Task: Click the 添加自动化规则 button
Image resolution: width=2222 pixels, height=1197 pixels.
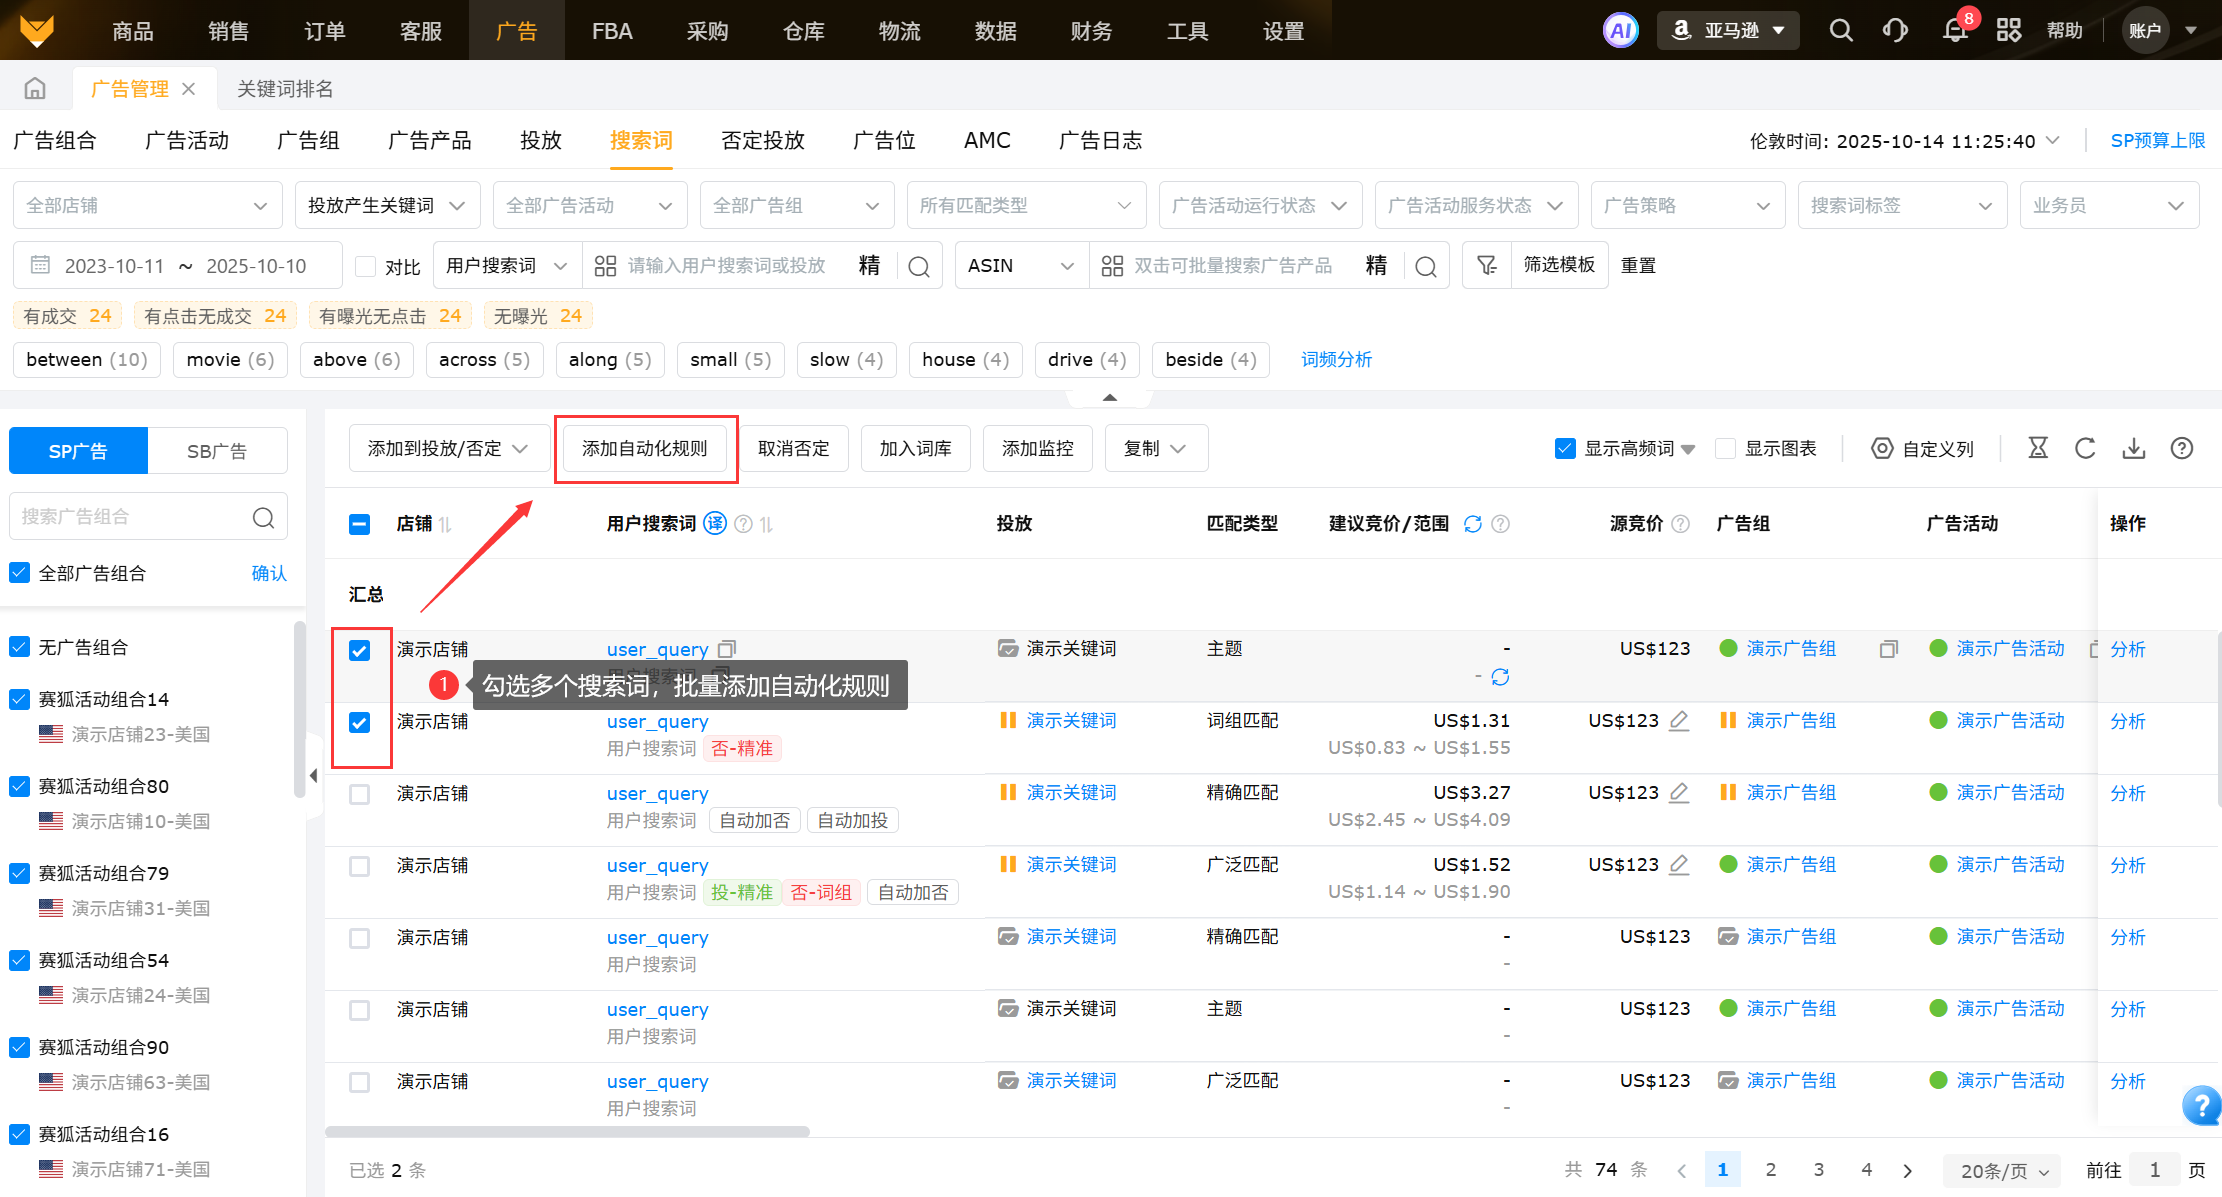Action: coord(645,448)
